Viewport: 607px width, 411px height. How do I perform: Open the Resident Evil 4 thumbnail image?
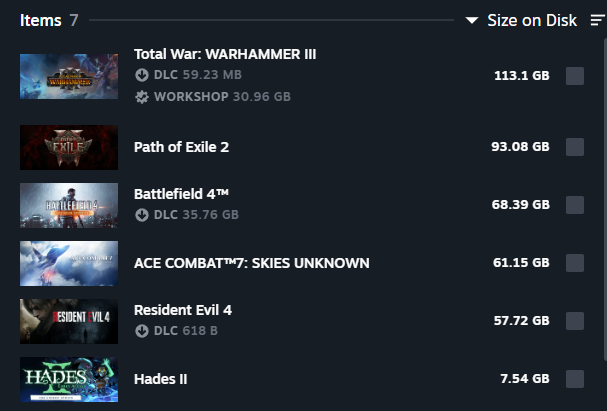pyautogui.click(x=69, y=321)
